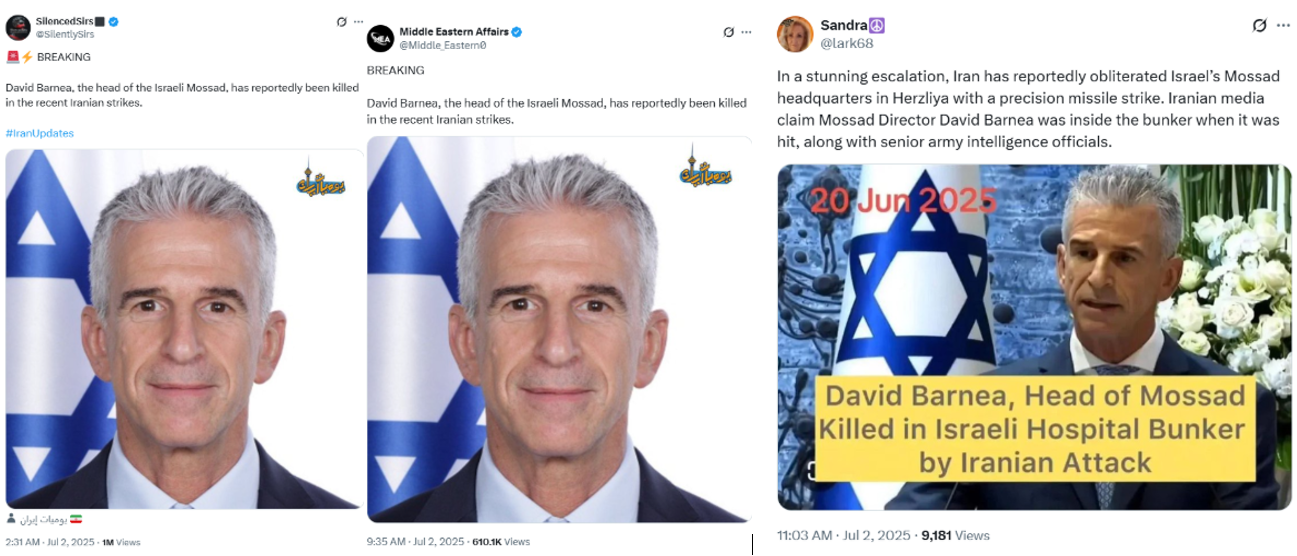
Task: Click Grok icon on Sandra's post
Action: coord(1259,25)
